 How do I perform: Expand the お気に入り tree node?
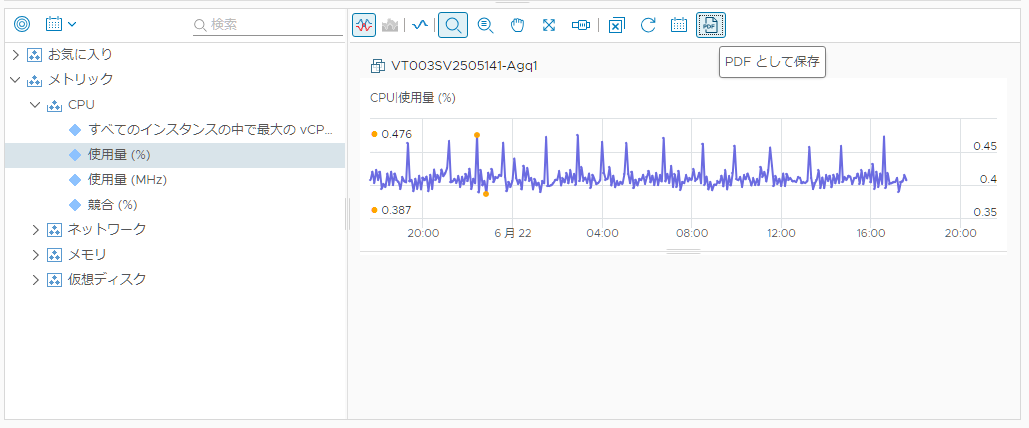(16, 54)
